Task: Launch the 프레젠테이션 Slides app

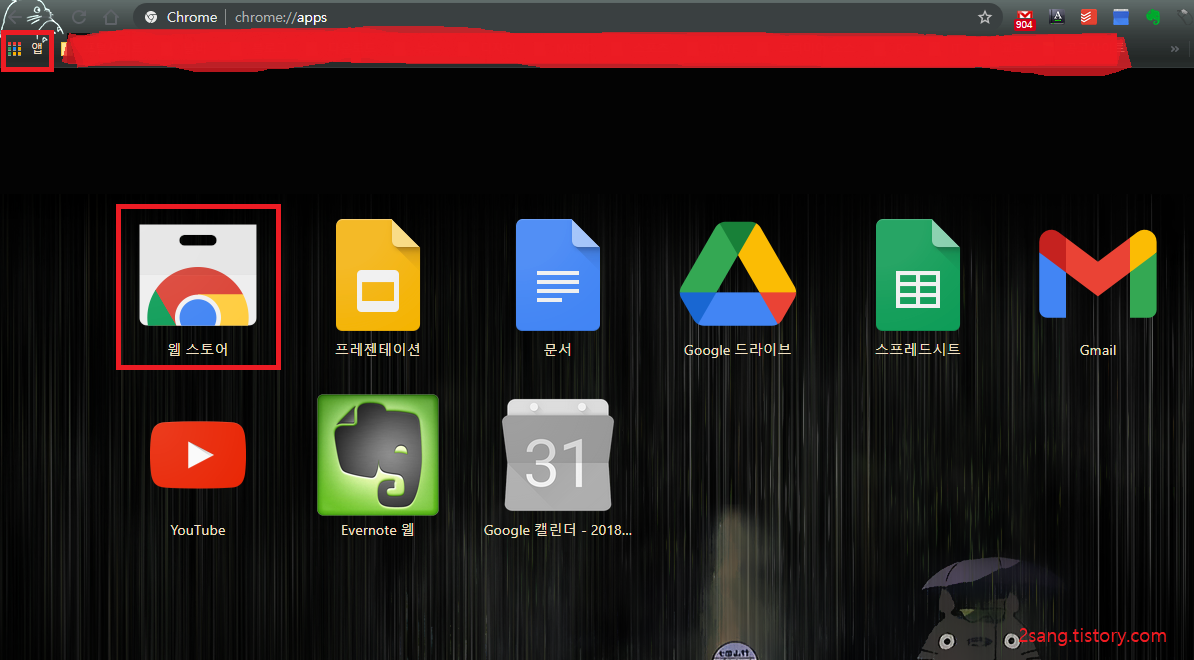Action: coord(378,289)
